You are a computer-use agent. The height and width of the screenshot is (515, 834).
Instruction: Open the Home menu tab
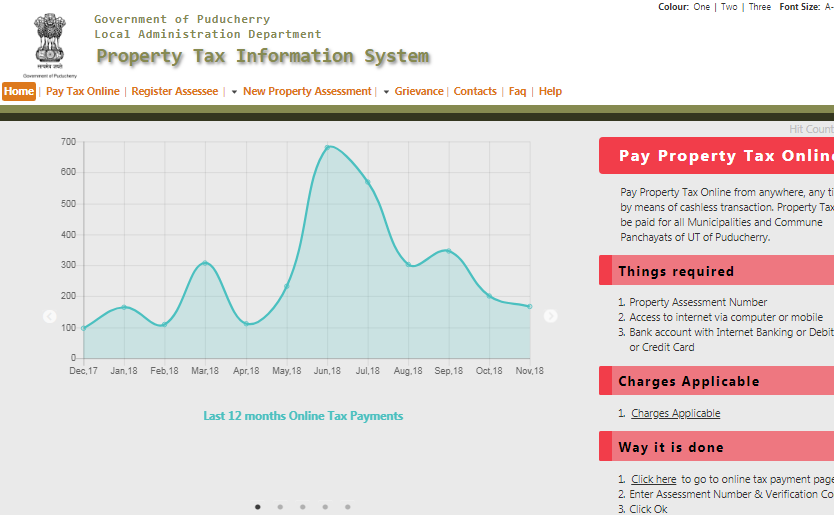(19, 91)
